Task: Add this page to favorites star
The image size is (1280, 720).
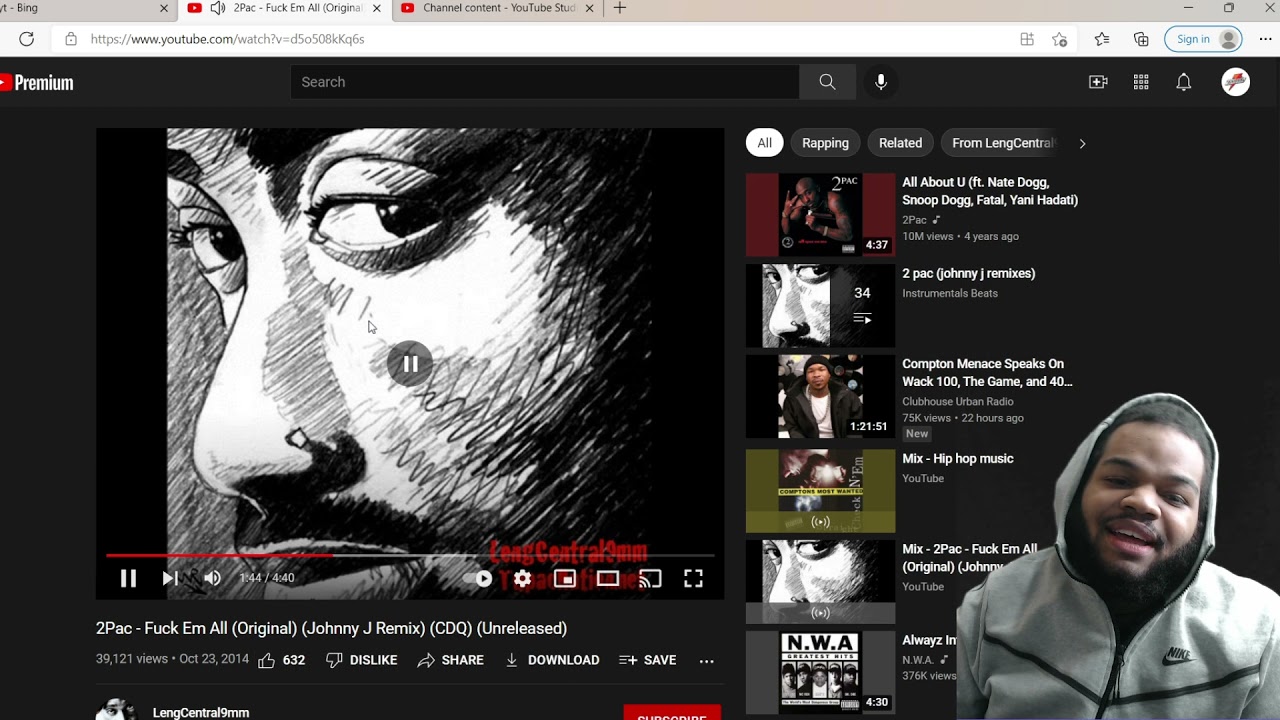Action: 1060,39
